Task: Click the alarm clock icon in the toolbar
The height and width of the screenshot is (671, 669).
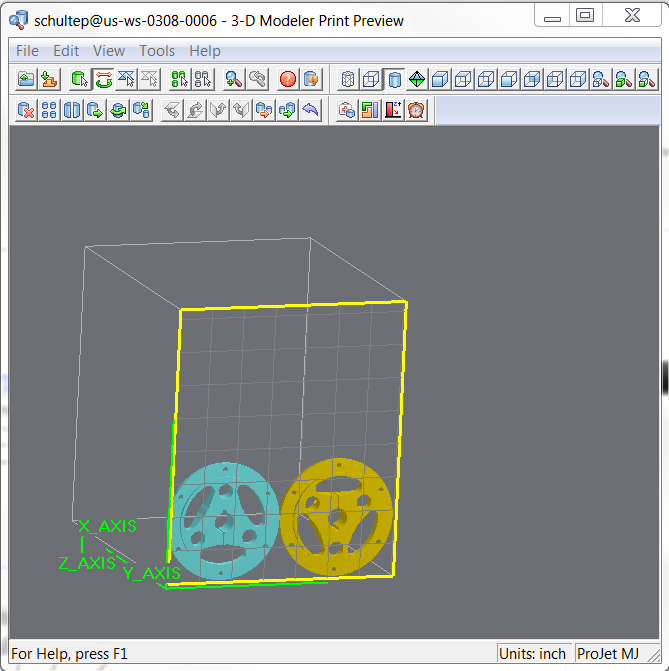Action: click(x=416, y=110)
